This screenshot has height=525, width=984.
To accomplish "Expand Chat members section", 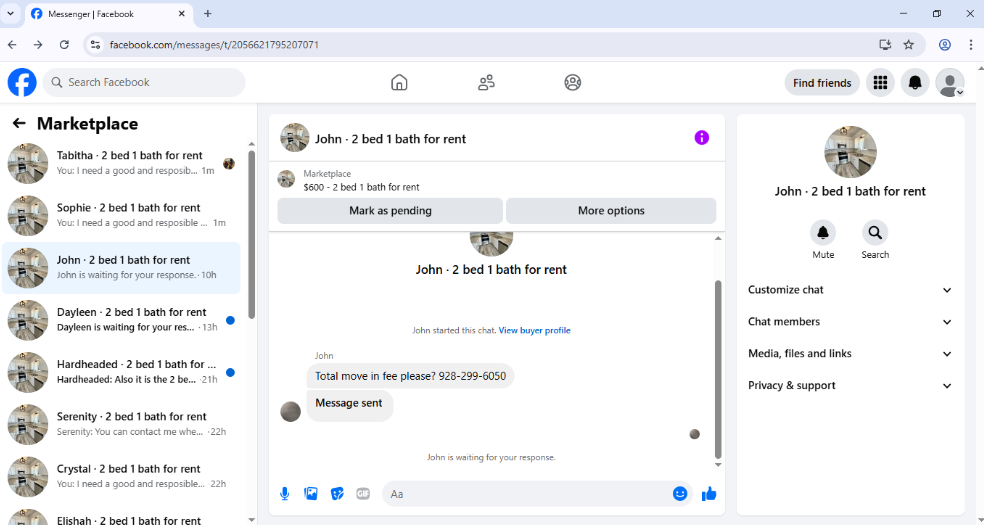I will (850, 322).
